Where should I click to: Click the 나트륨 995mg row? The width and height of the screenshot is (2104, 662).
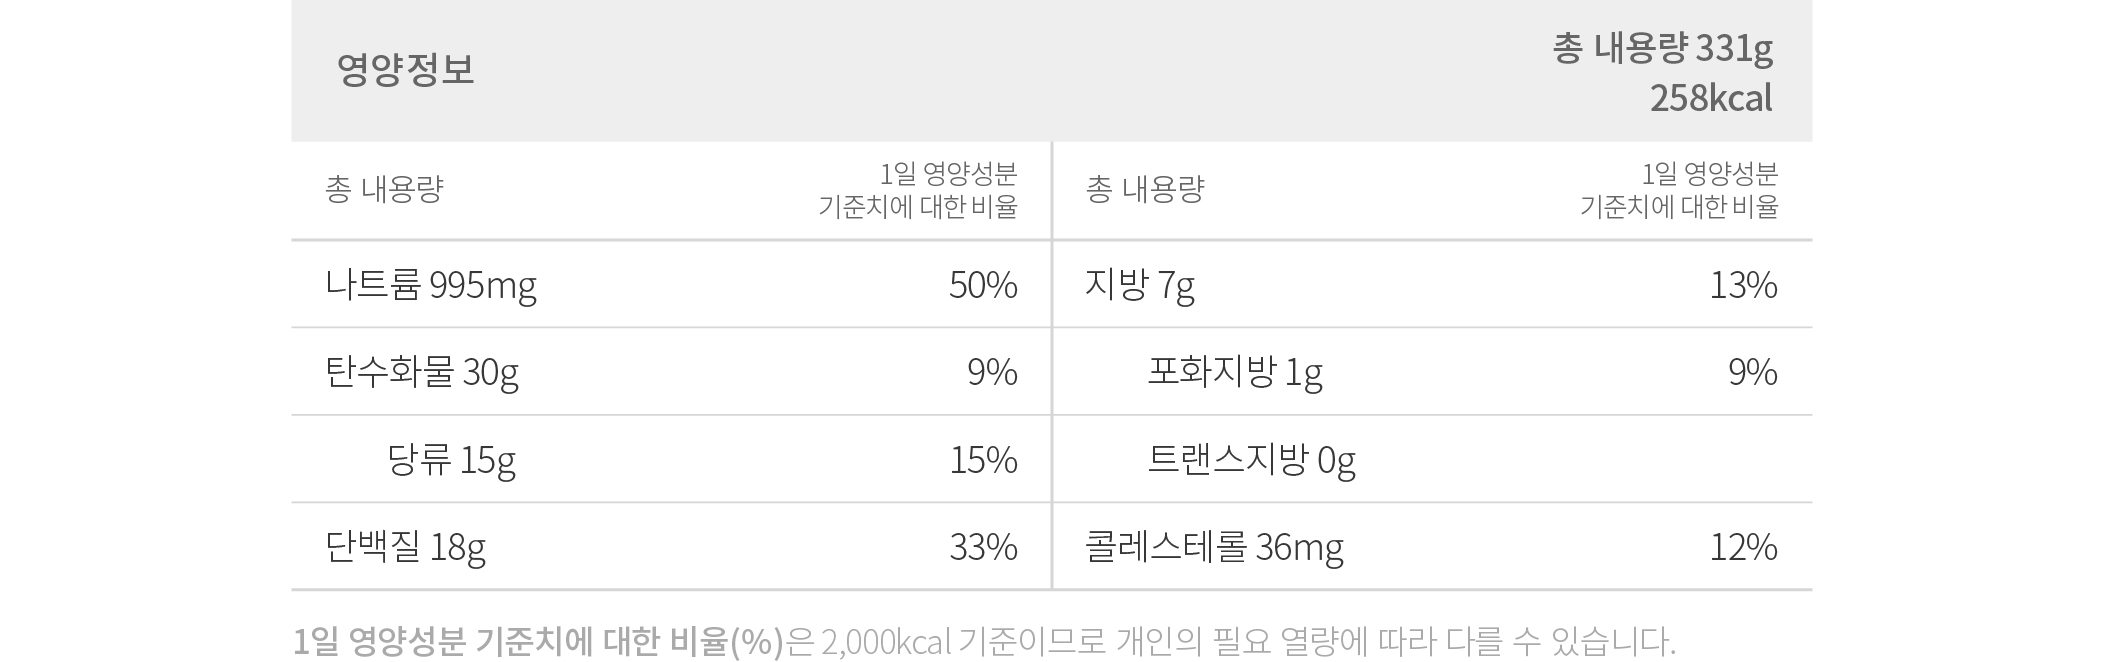(671, 285)
